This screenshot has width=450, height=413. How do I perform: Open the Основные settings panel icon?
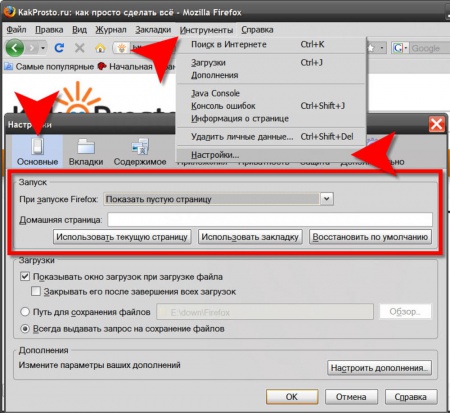click(37, 147)
